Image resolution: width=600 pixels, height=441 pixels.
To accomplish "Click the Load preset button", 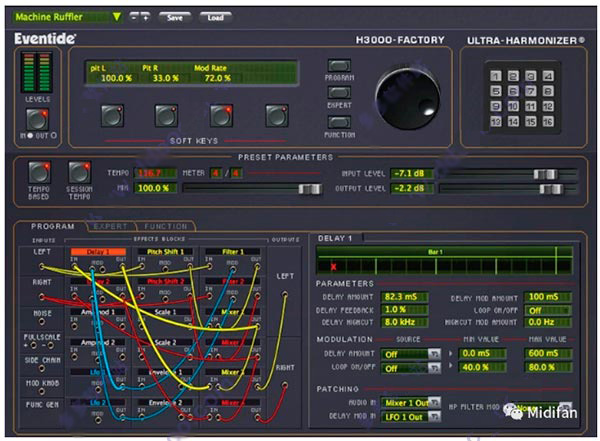I will [215, 18].
